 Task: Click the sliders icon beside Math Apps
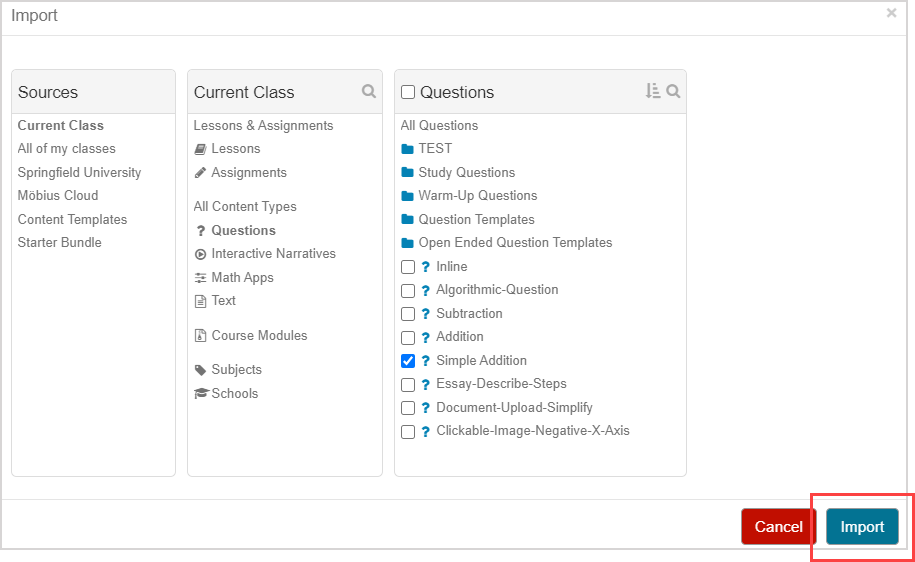point(201,278)
